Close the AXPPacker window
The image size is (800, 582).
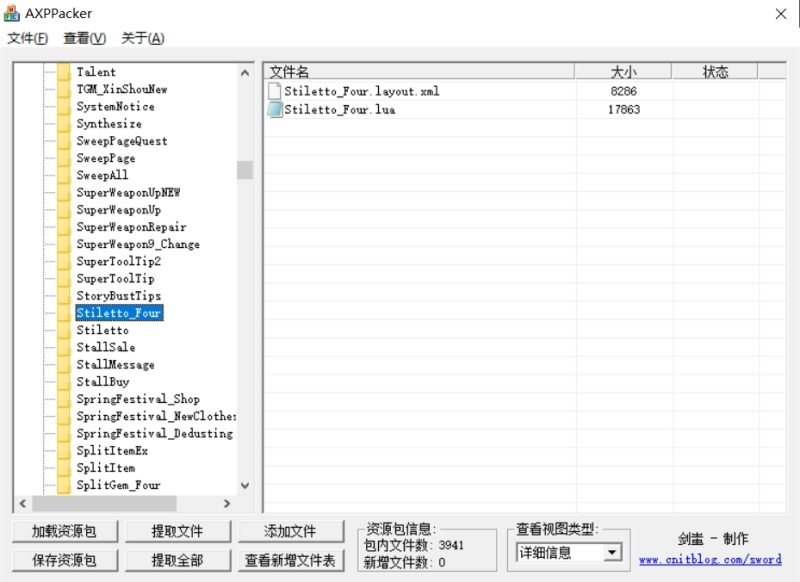(x=781, y=14)
